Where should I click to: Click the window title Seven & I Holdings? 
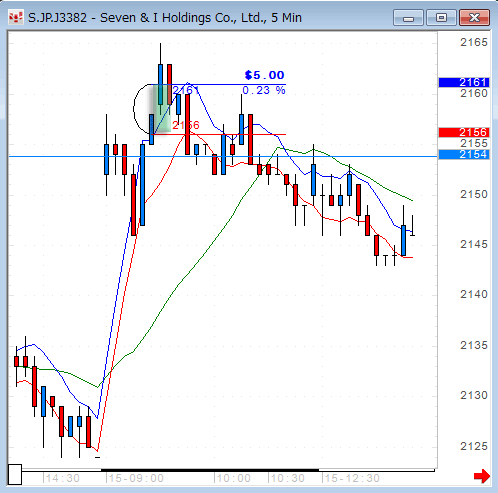coord(164,18)
